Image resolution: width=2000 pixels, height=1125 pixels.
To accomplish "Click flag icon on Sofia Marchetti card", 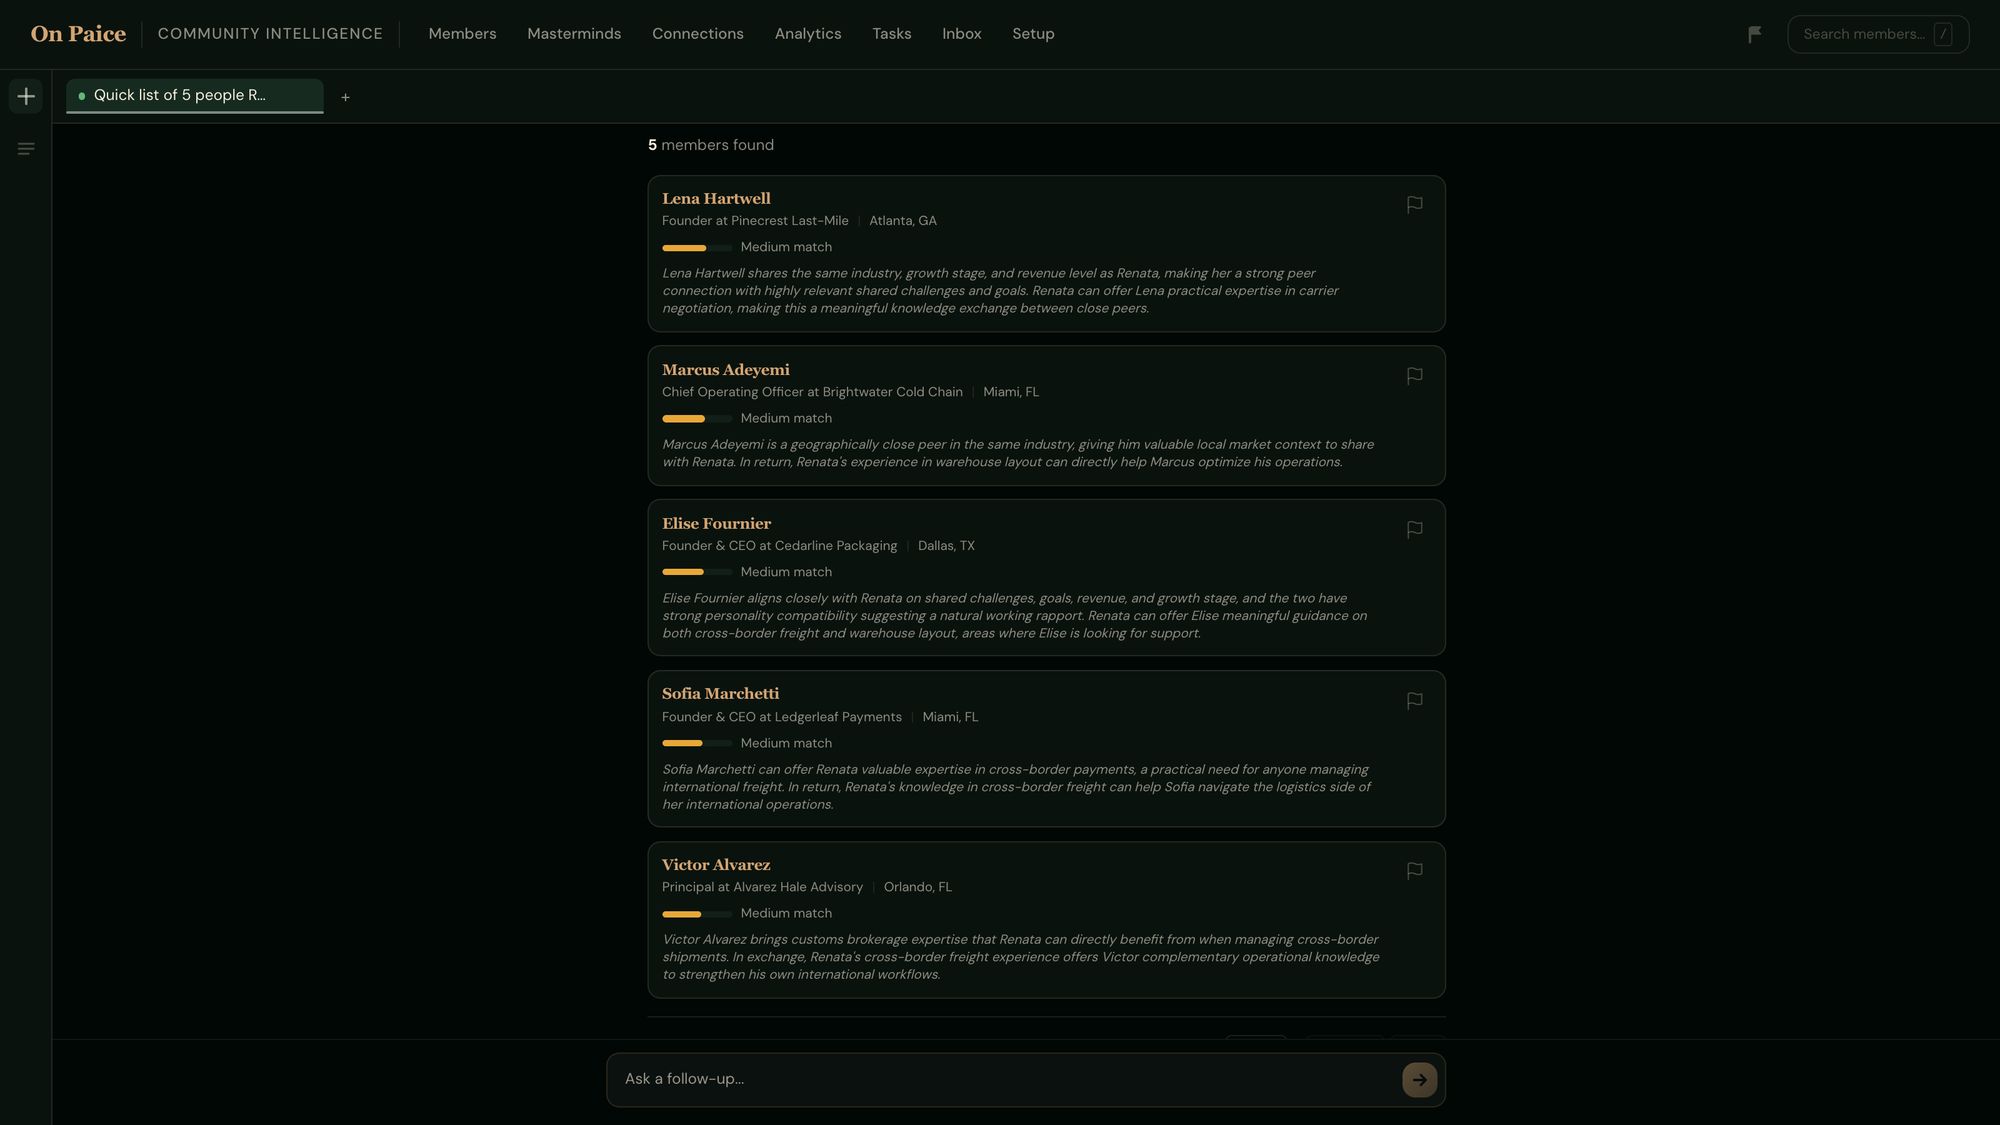I will (1414, 701).
